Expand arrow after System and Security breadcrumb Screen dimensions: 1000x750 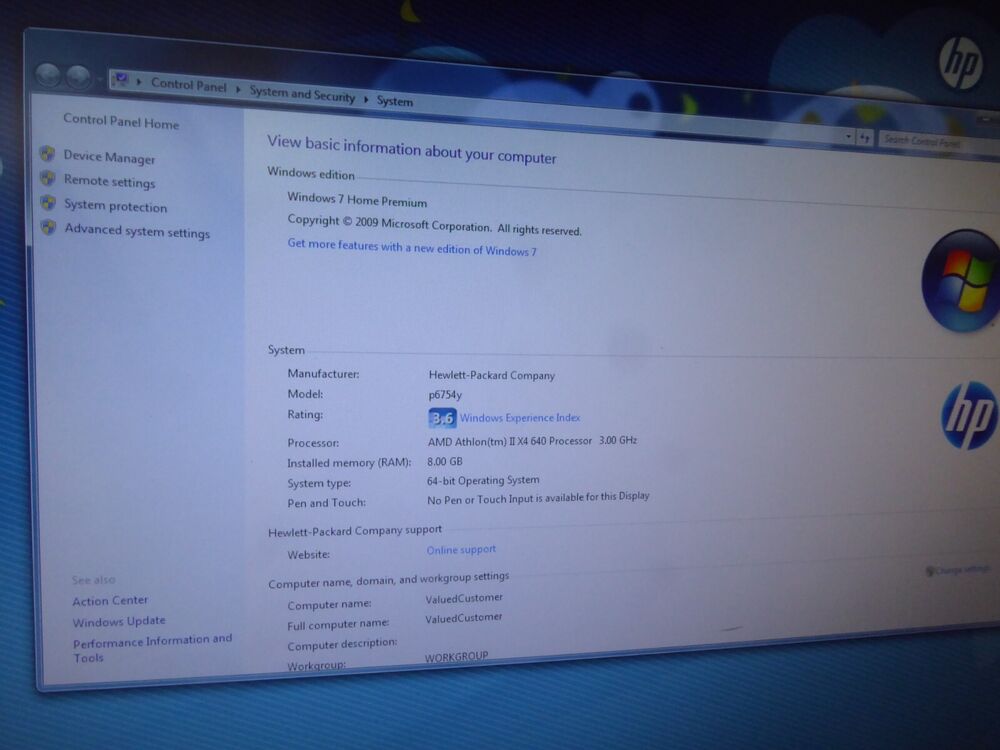click(x=366, y=99)
